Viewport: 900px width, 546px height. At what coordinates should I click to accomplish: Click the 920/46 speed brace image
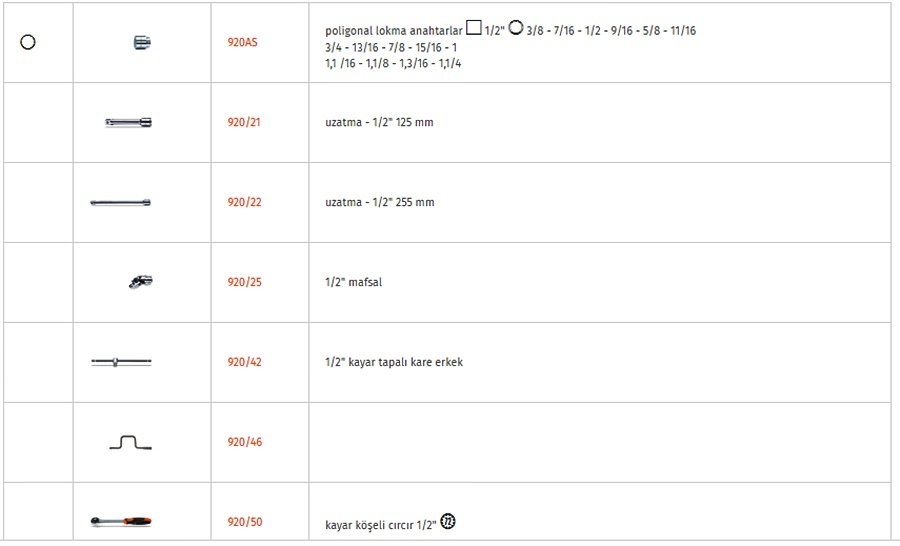click(x=130, y=442)
